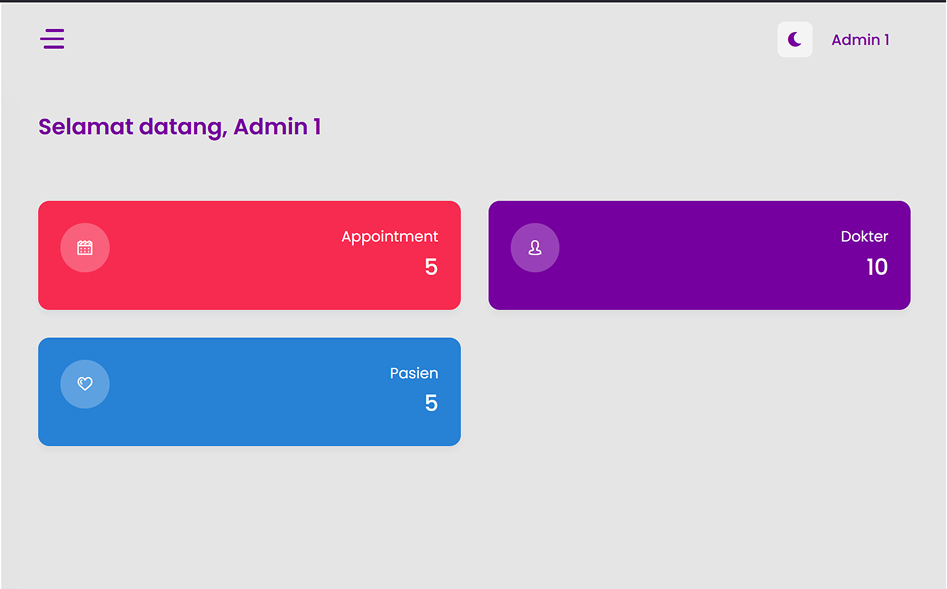Select the Appointment count number 5
This screenshot has width=947, height=589.
pos(431,267)
